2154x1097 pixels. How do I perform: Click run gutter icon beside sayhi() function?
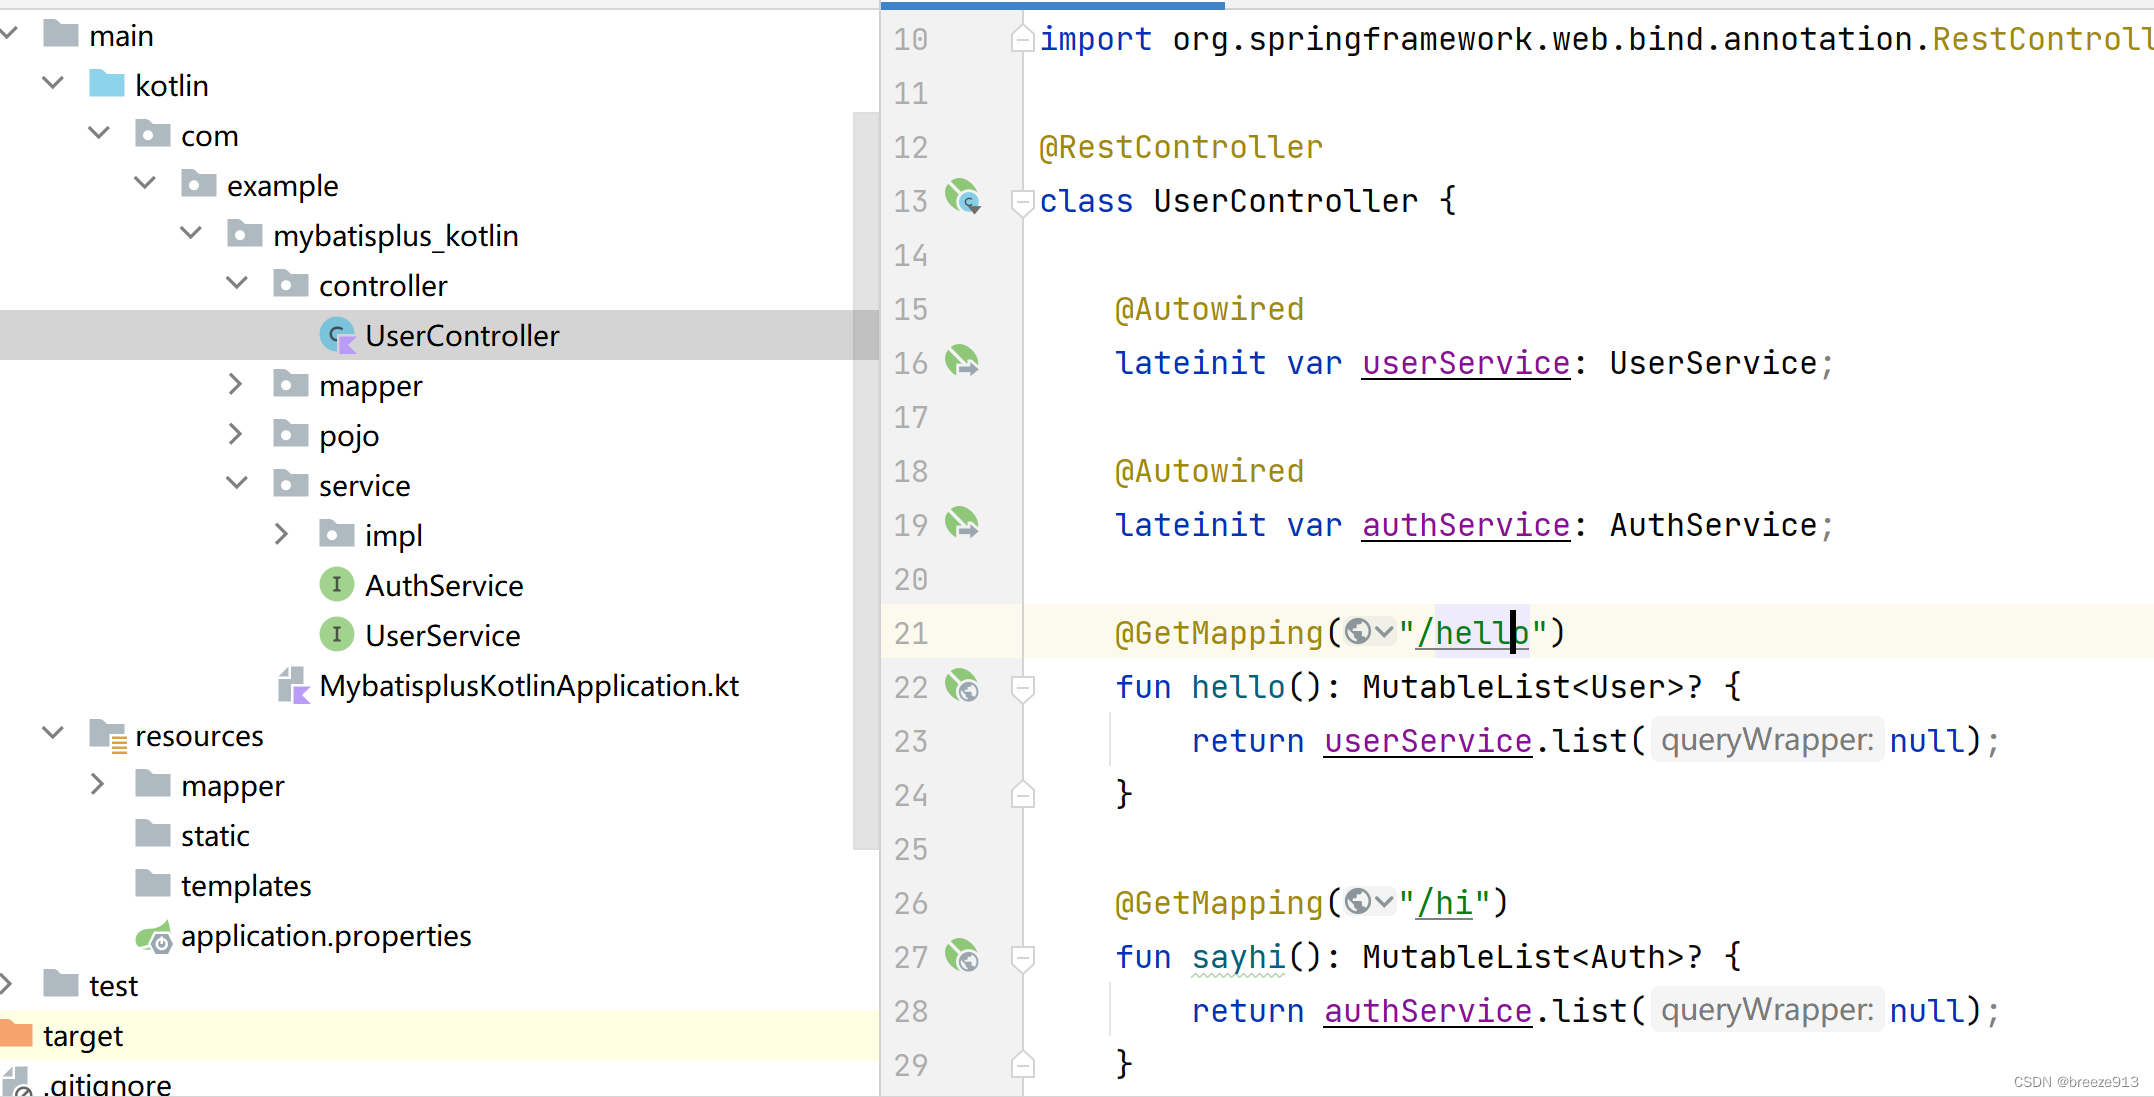click(x=963, y=956)
